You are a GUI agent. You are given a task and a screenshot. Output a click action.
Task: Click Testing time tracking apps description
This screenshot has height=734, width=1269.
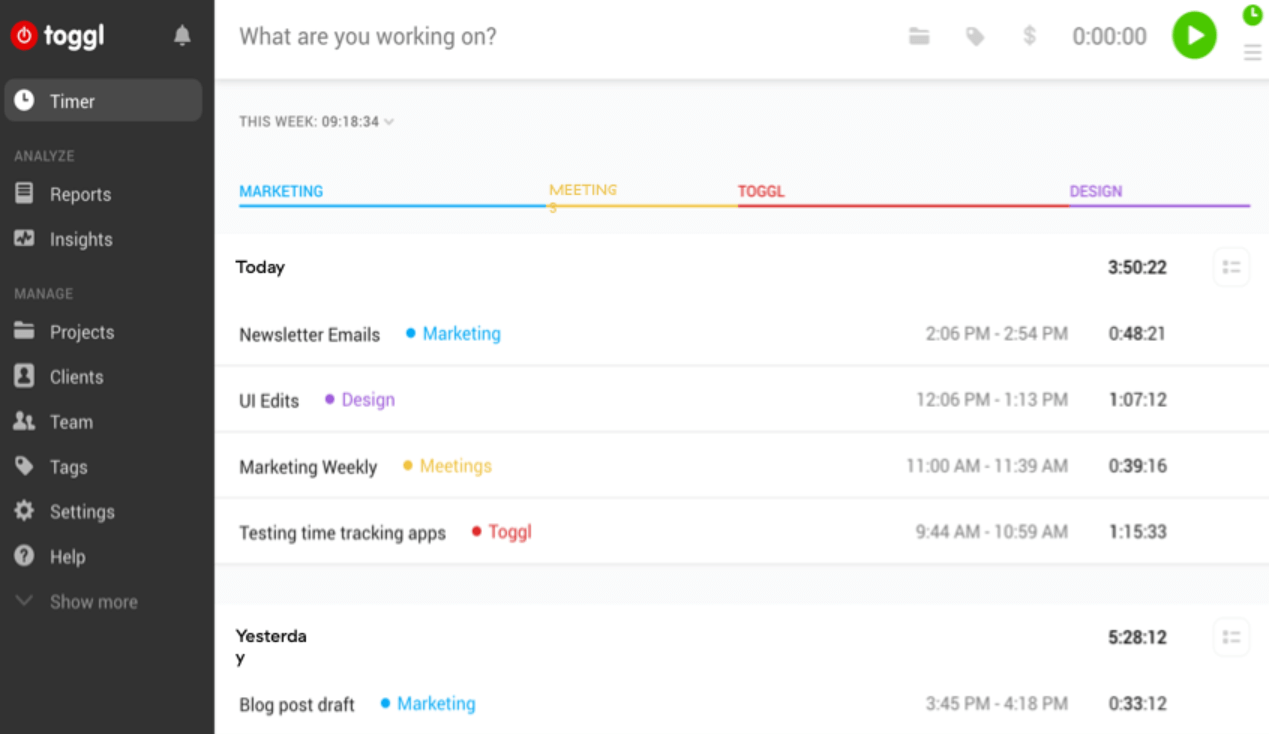tap(342, 533)
